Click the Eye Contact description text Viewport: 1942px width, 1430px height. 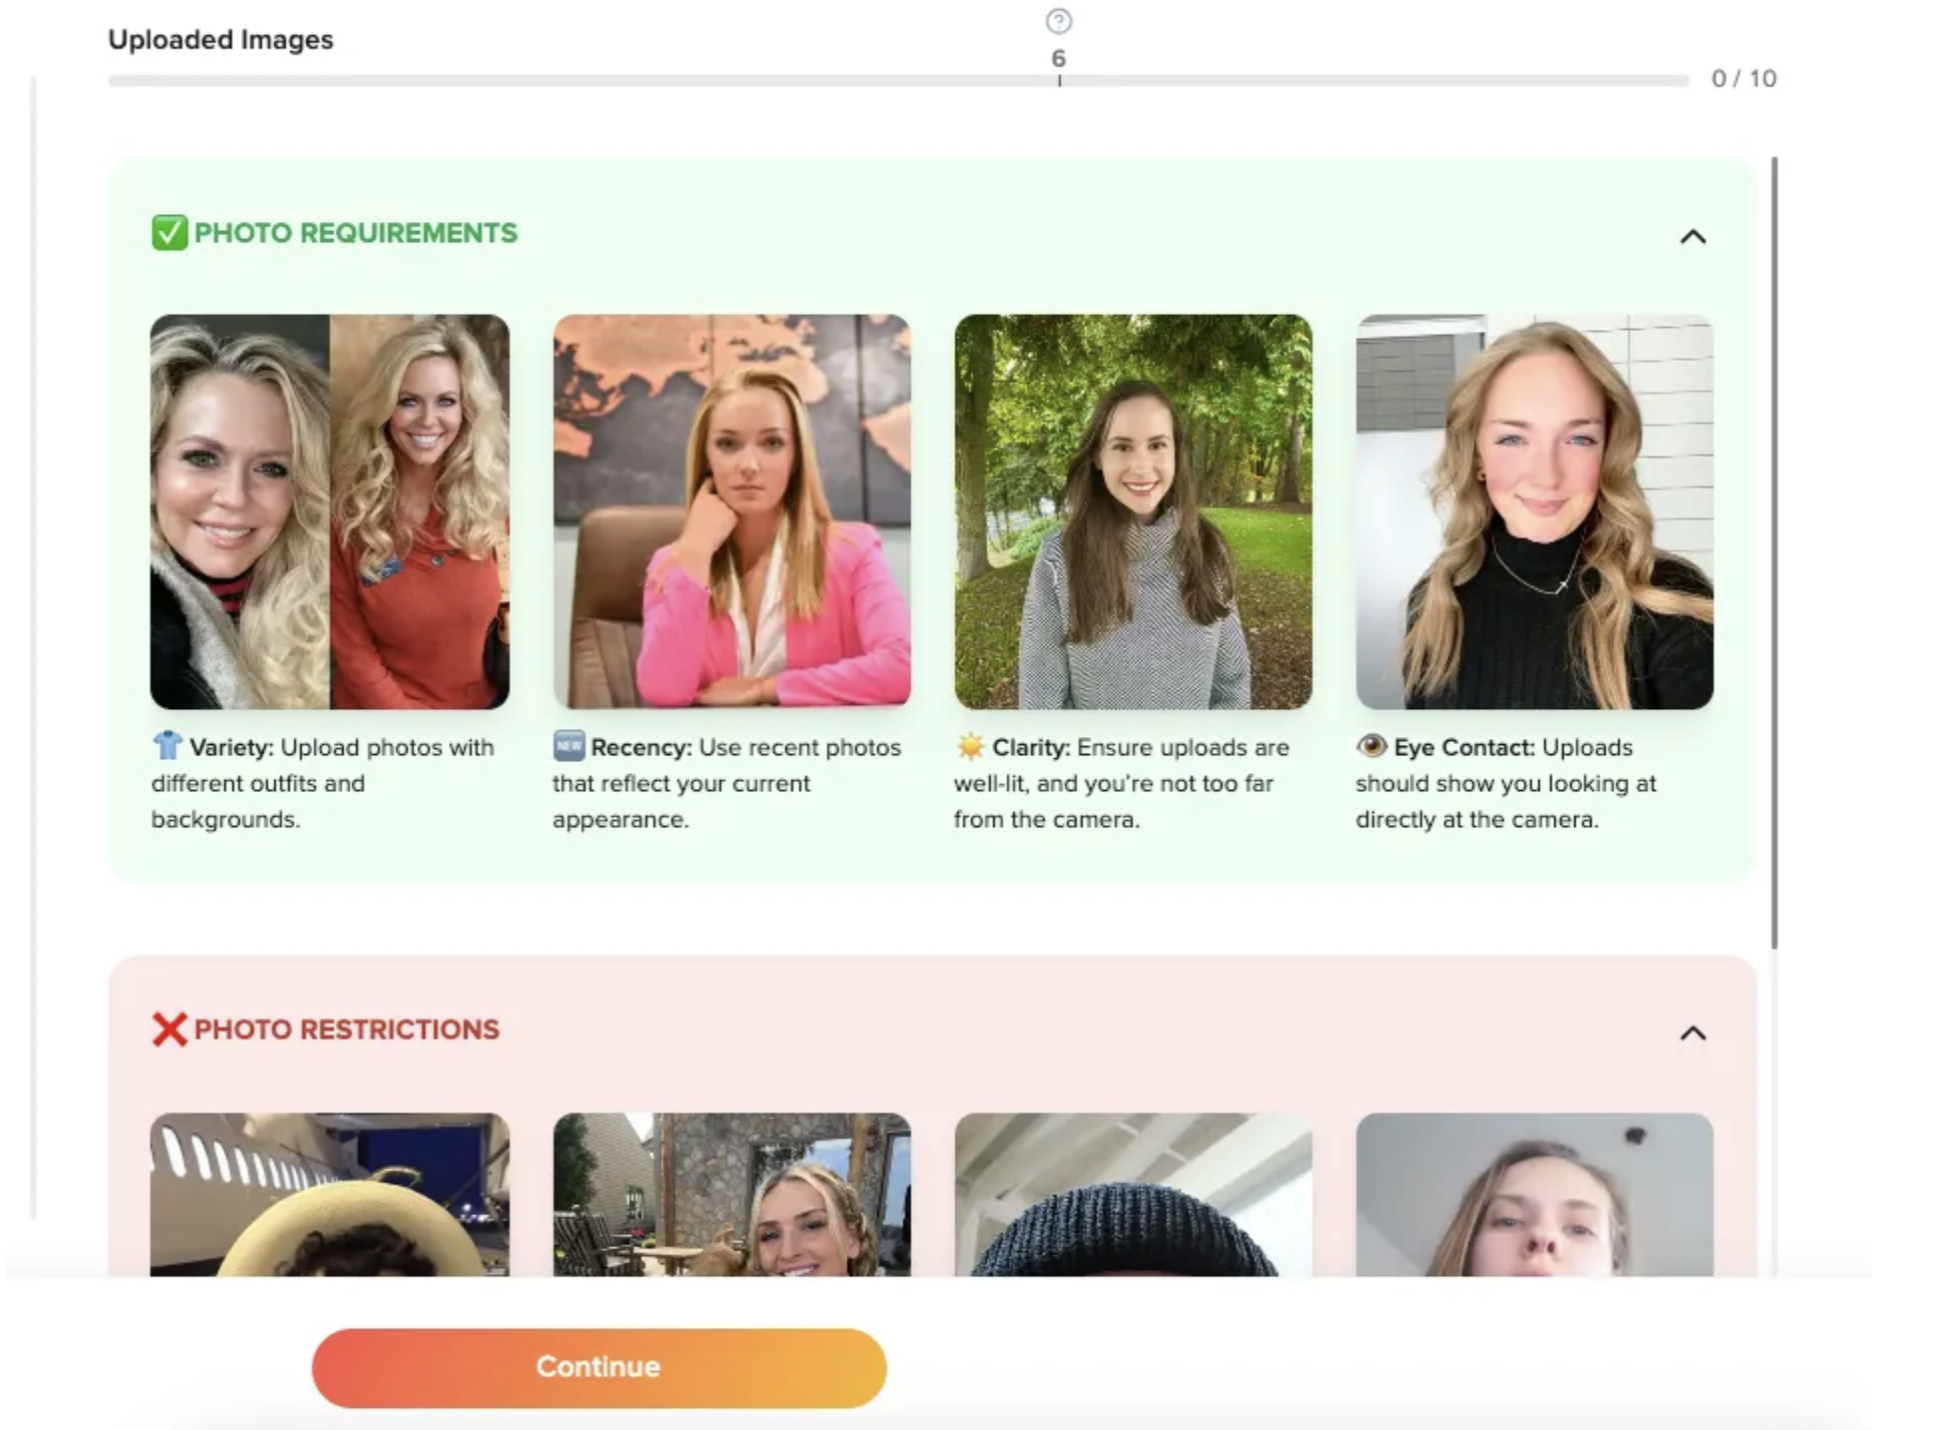[x=1506, y=783]
